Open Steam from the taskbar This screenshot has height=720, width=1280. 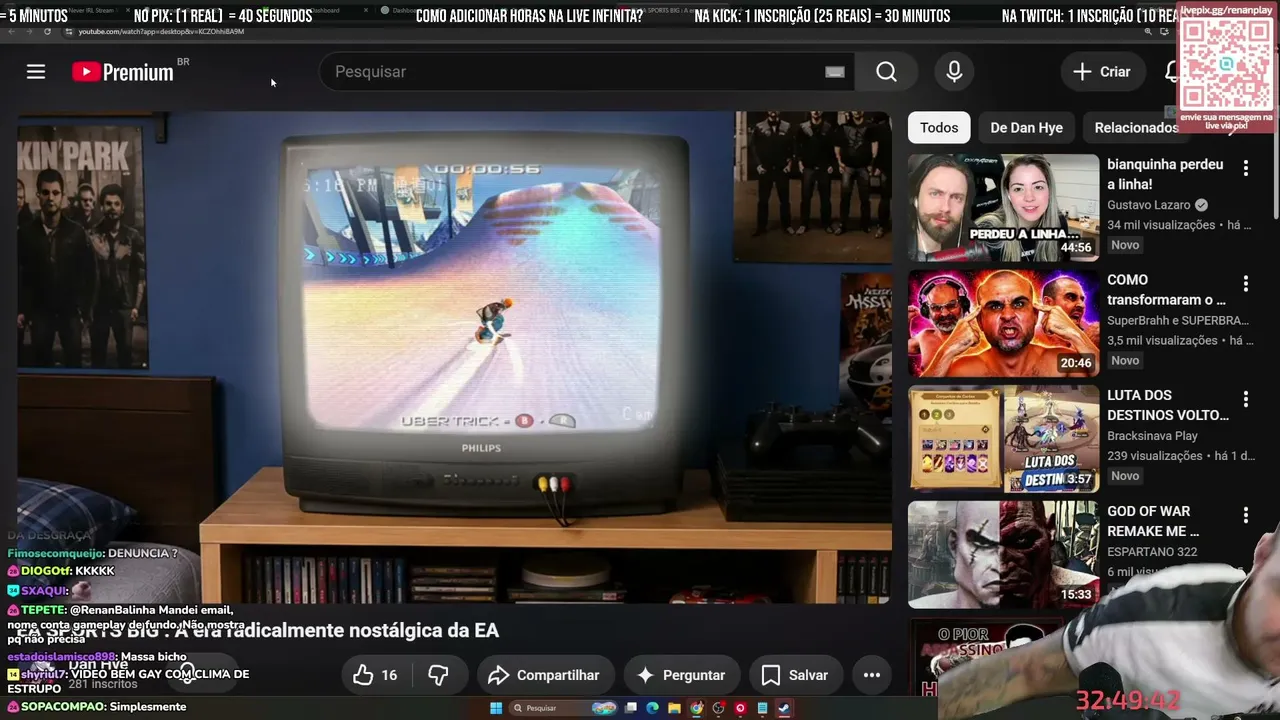click(784, 708)
